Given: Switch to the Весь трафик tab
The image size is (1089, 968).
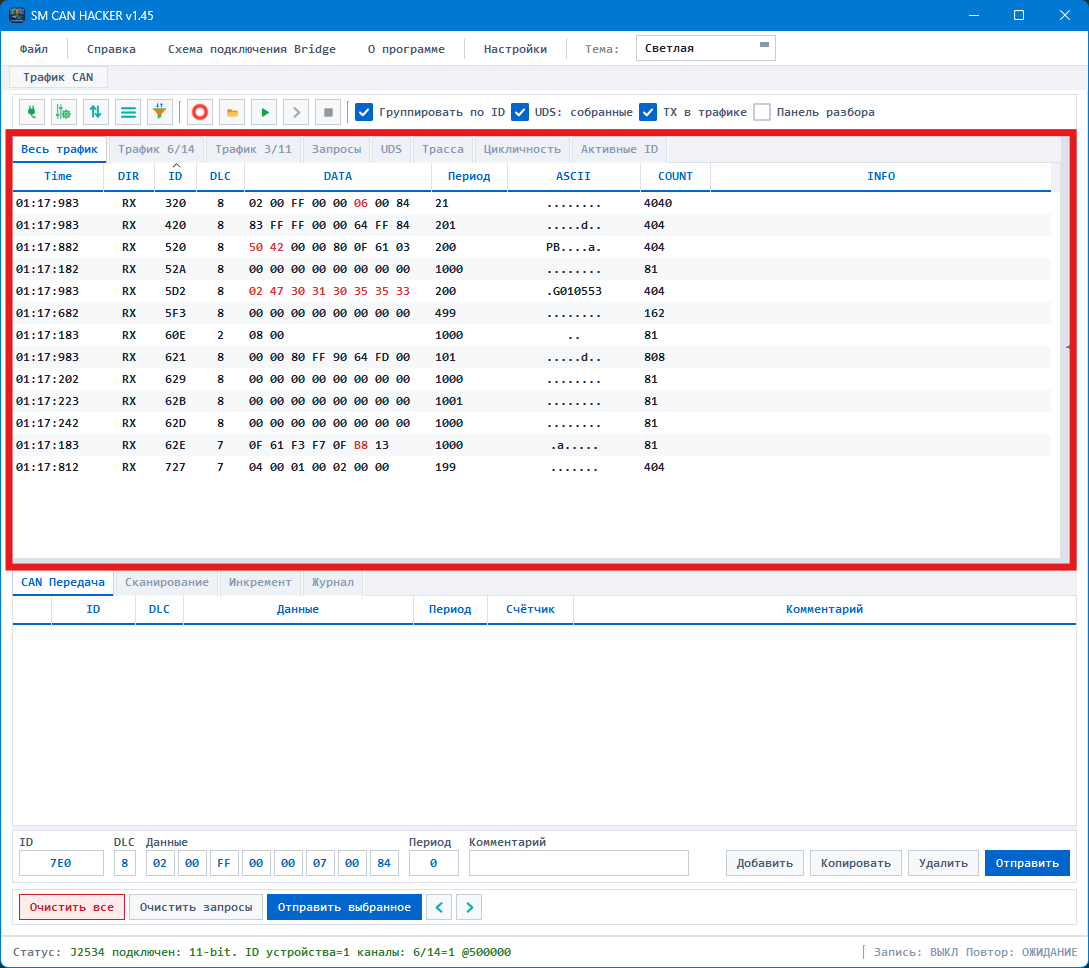Looking at the screenshot, I should click(x=60, y=149).
